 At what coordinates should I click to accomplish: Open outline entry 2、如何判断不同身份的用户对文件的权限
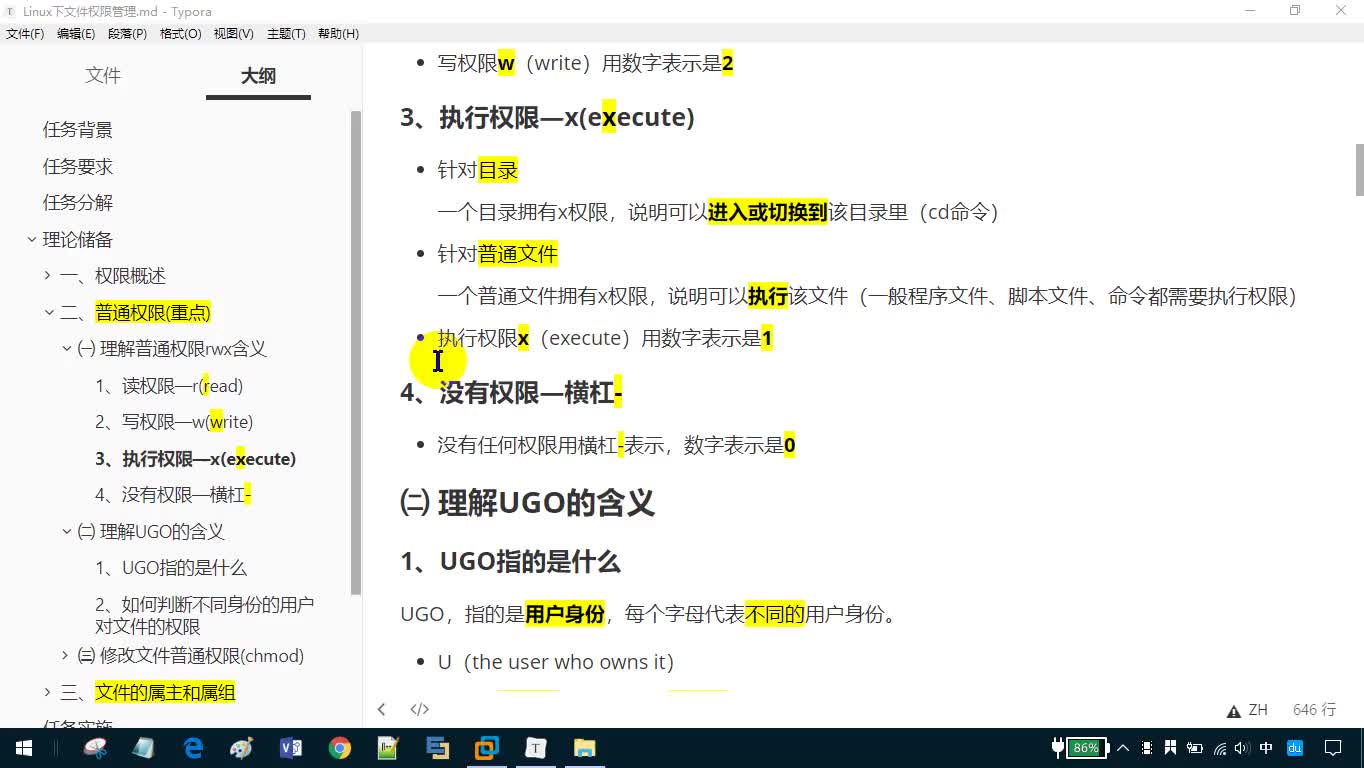pyautogui.click(x=204, y=615)
